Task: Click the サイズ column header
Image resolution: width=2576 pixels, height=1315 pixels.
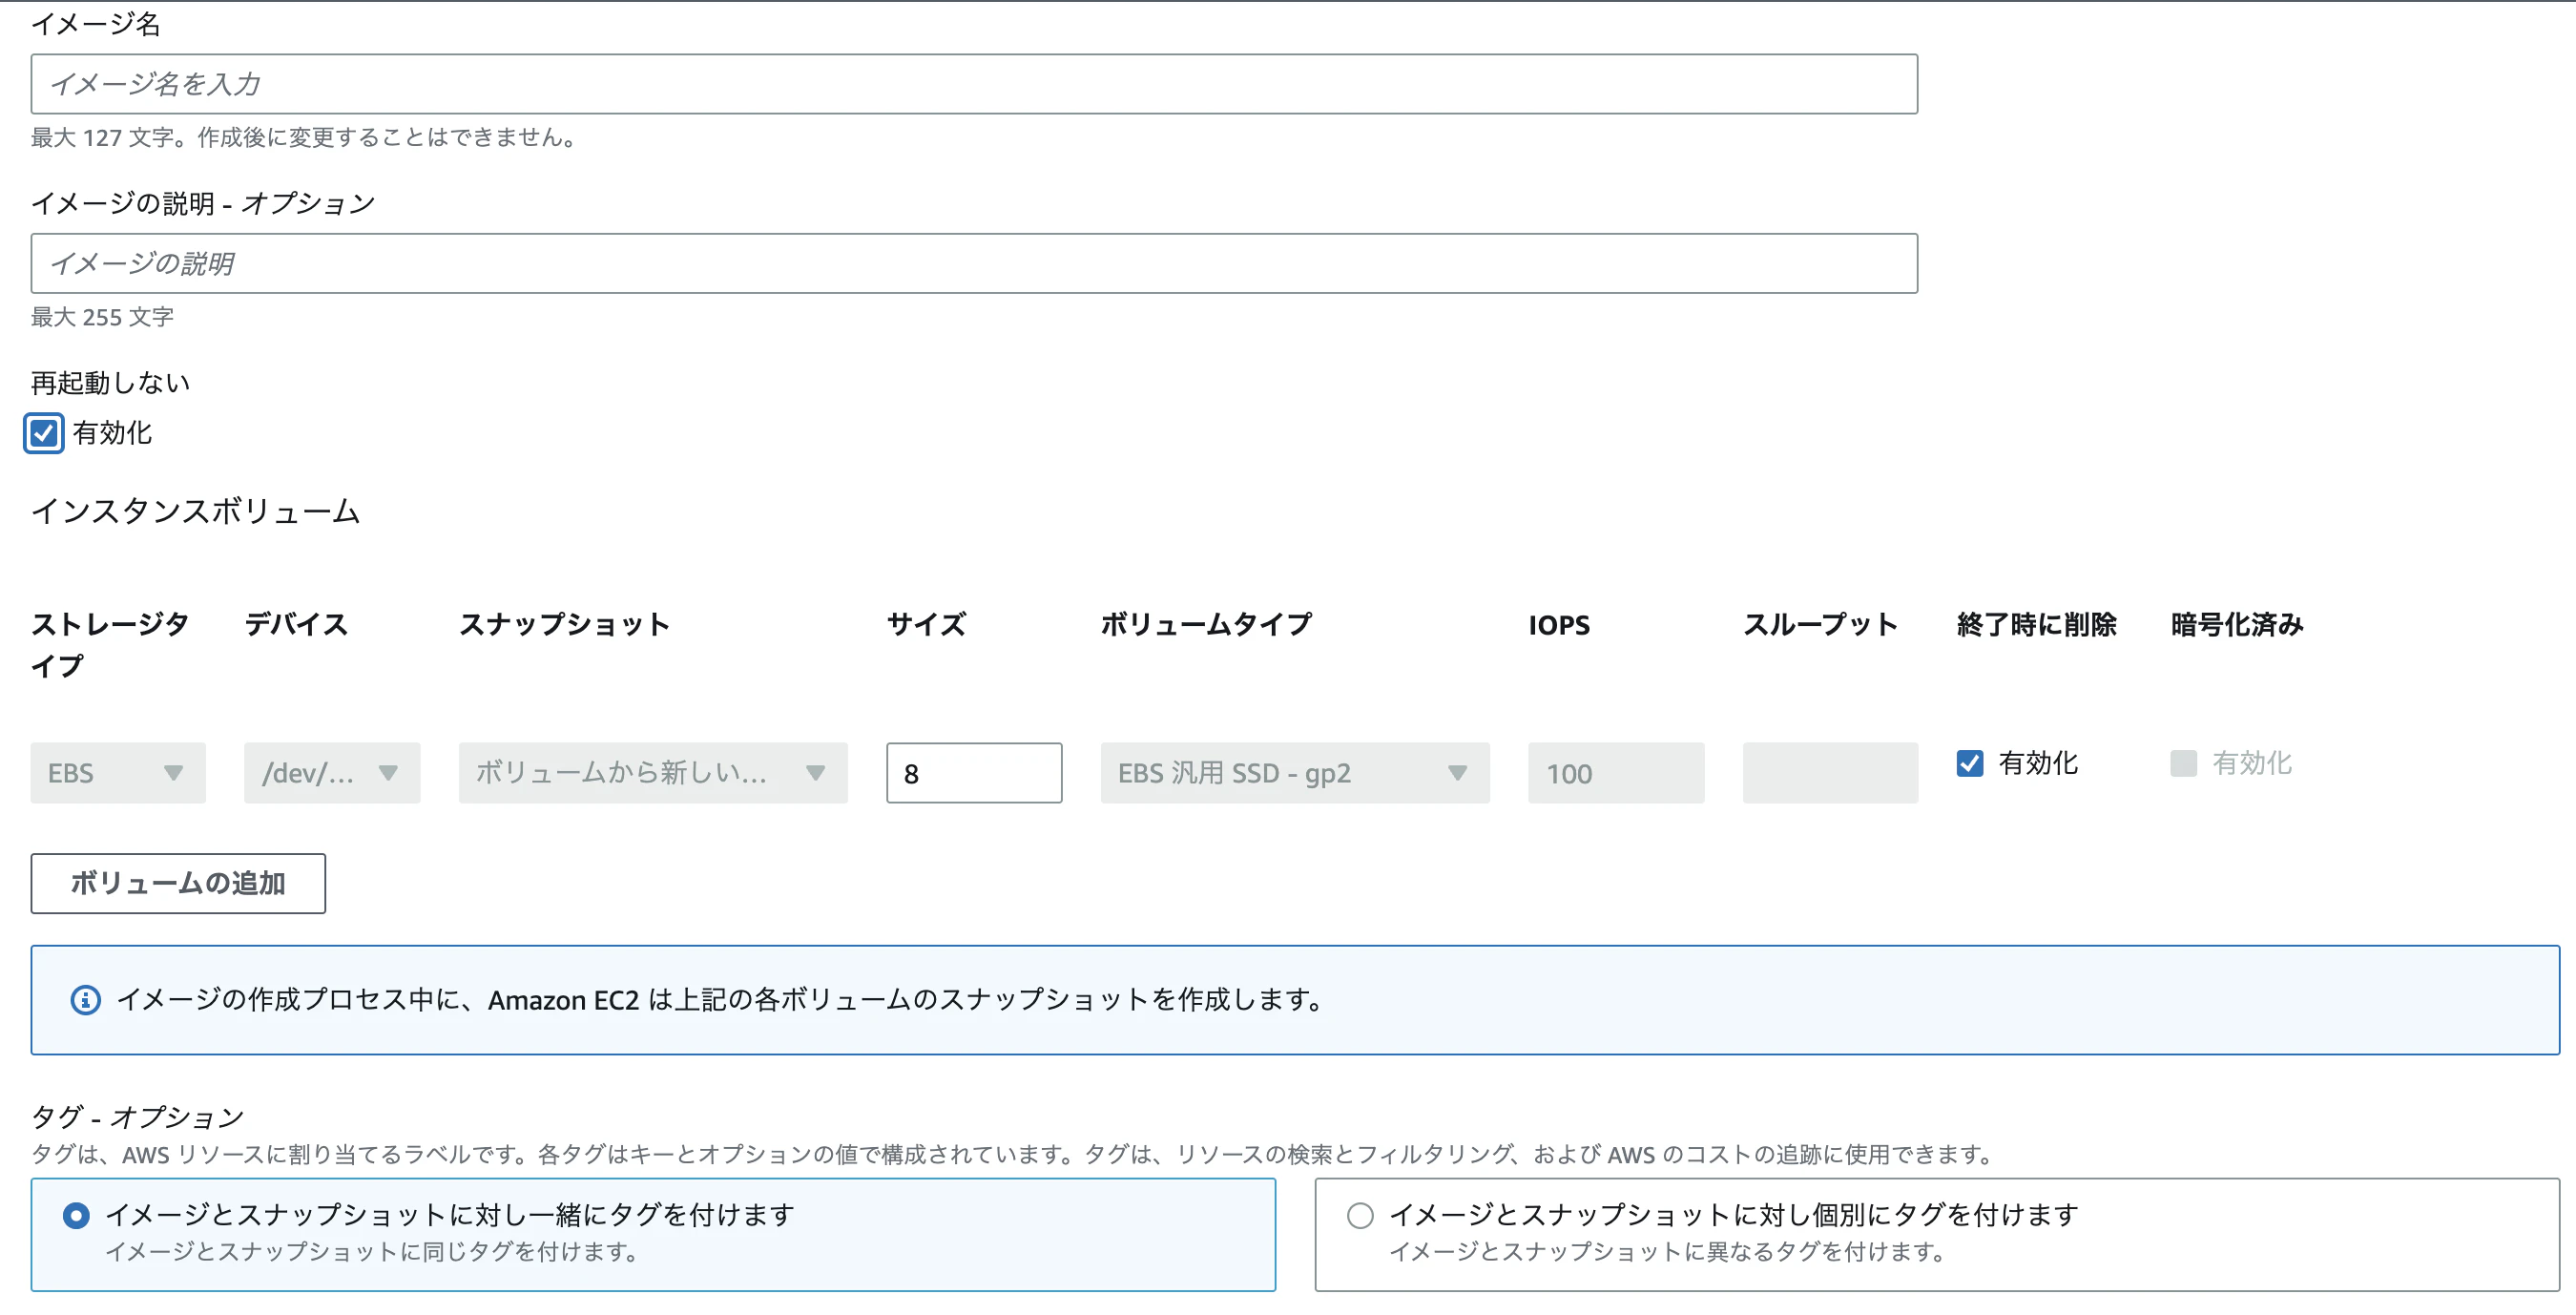Action: click(x=926, y=625)
